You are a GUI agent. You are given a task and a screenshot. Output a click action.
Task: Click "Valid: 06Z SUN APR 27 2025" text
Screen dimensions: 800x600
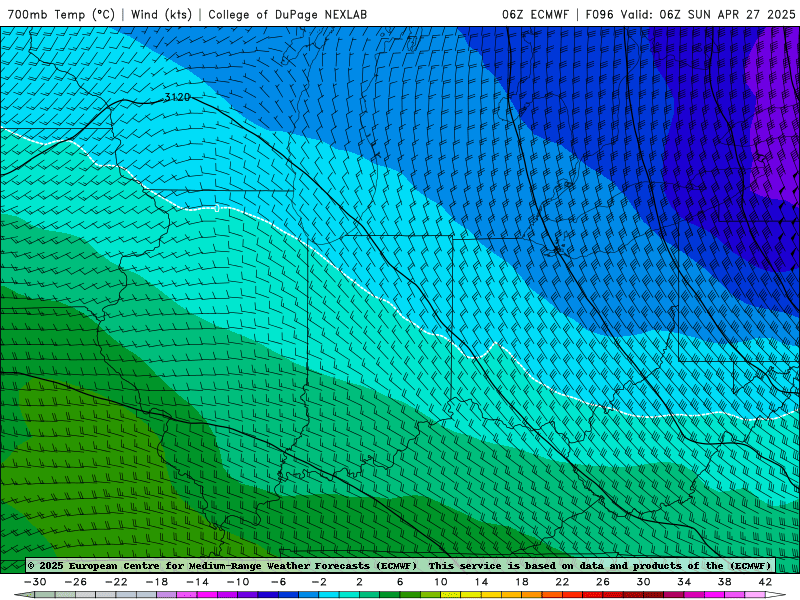click(x=708, y=14)
